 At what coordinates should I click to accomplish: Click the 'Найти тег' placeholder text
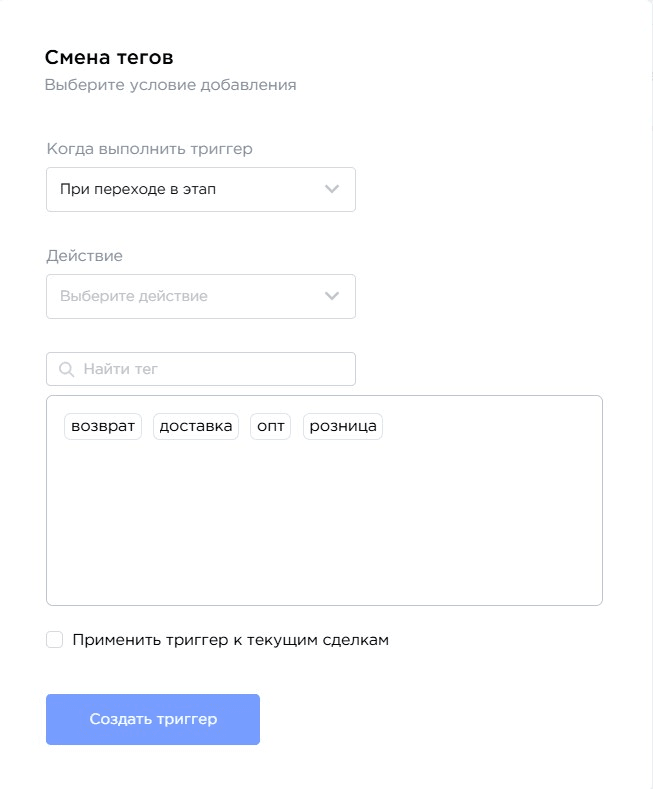click(x=121, y=369)
